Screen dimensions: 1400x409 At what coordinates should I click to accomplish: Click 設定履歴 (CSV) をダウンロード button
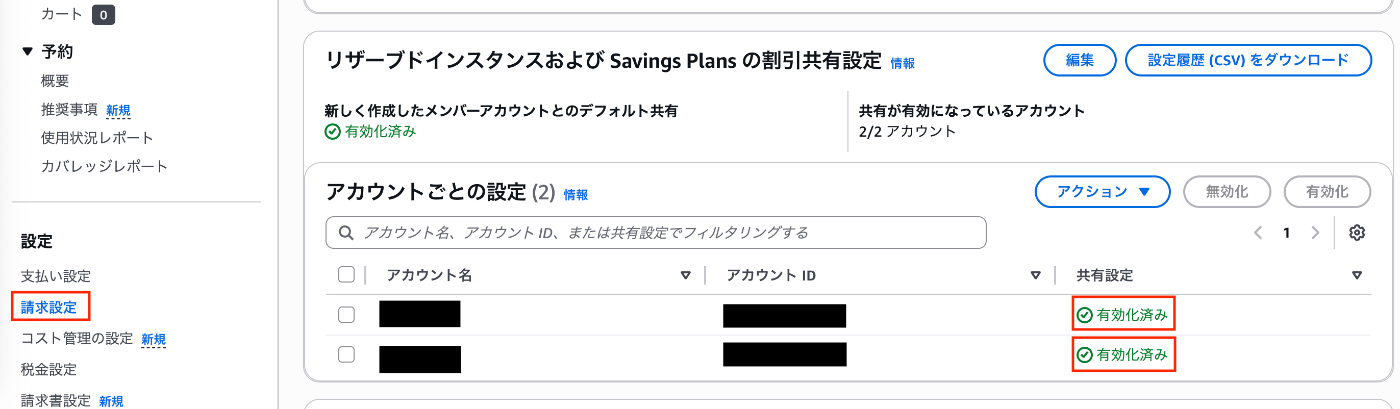(x=1248, y=60)
